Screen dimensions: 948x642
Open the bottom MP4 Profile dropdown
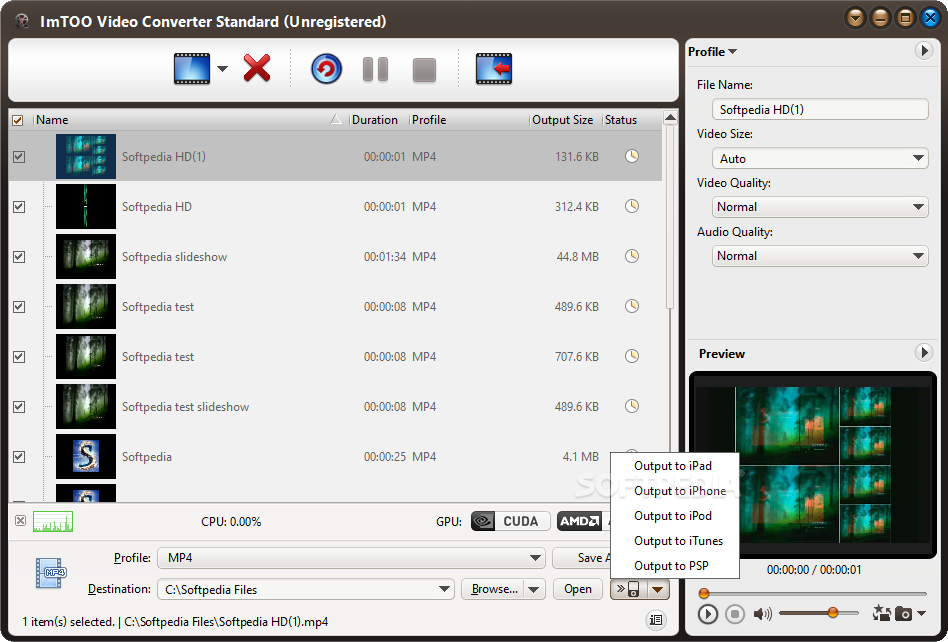pos(351,558)
